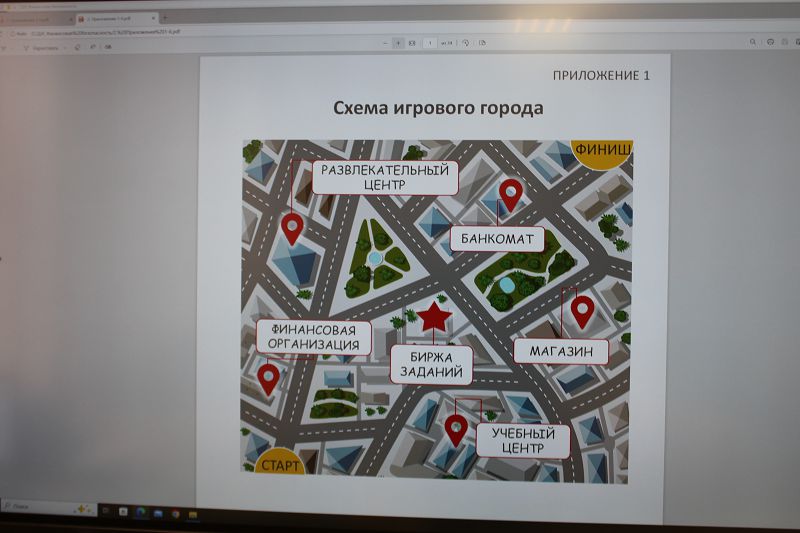Click the fit-to-page icon in PDF toolbar

point(413,43)
